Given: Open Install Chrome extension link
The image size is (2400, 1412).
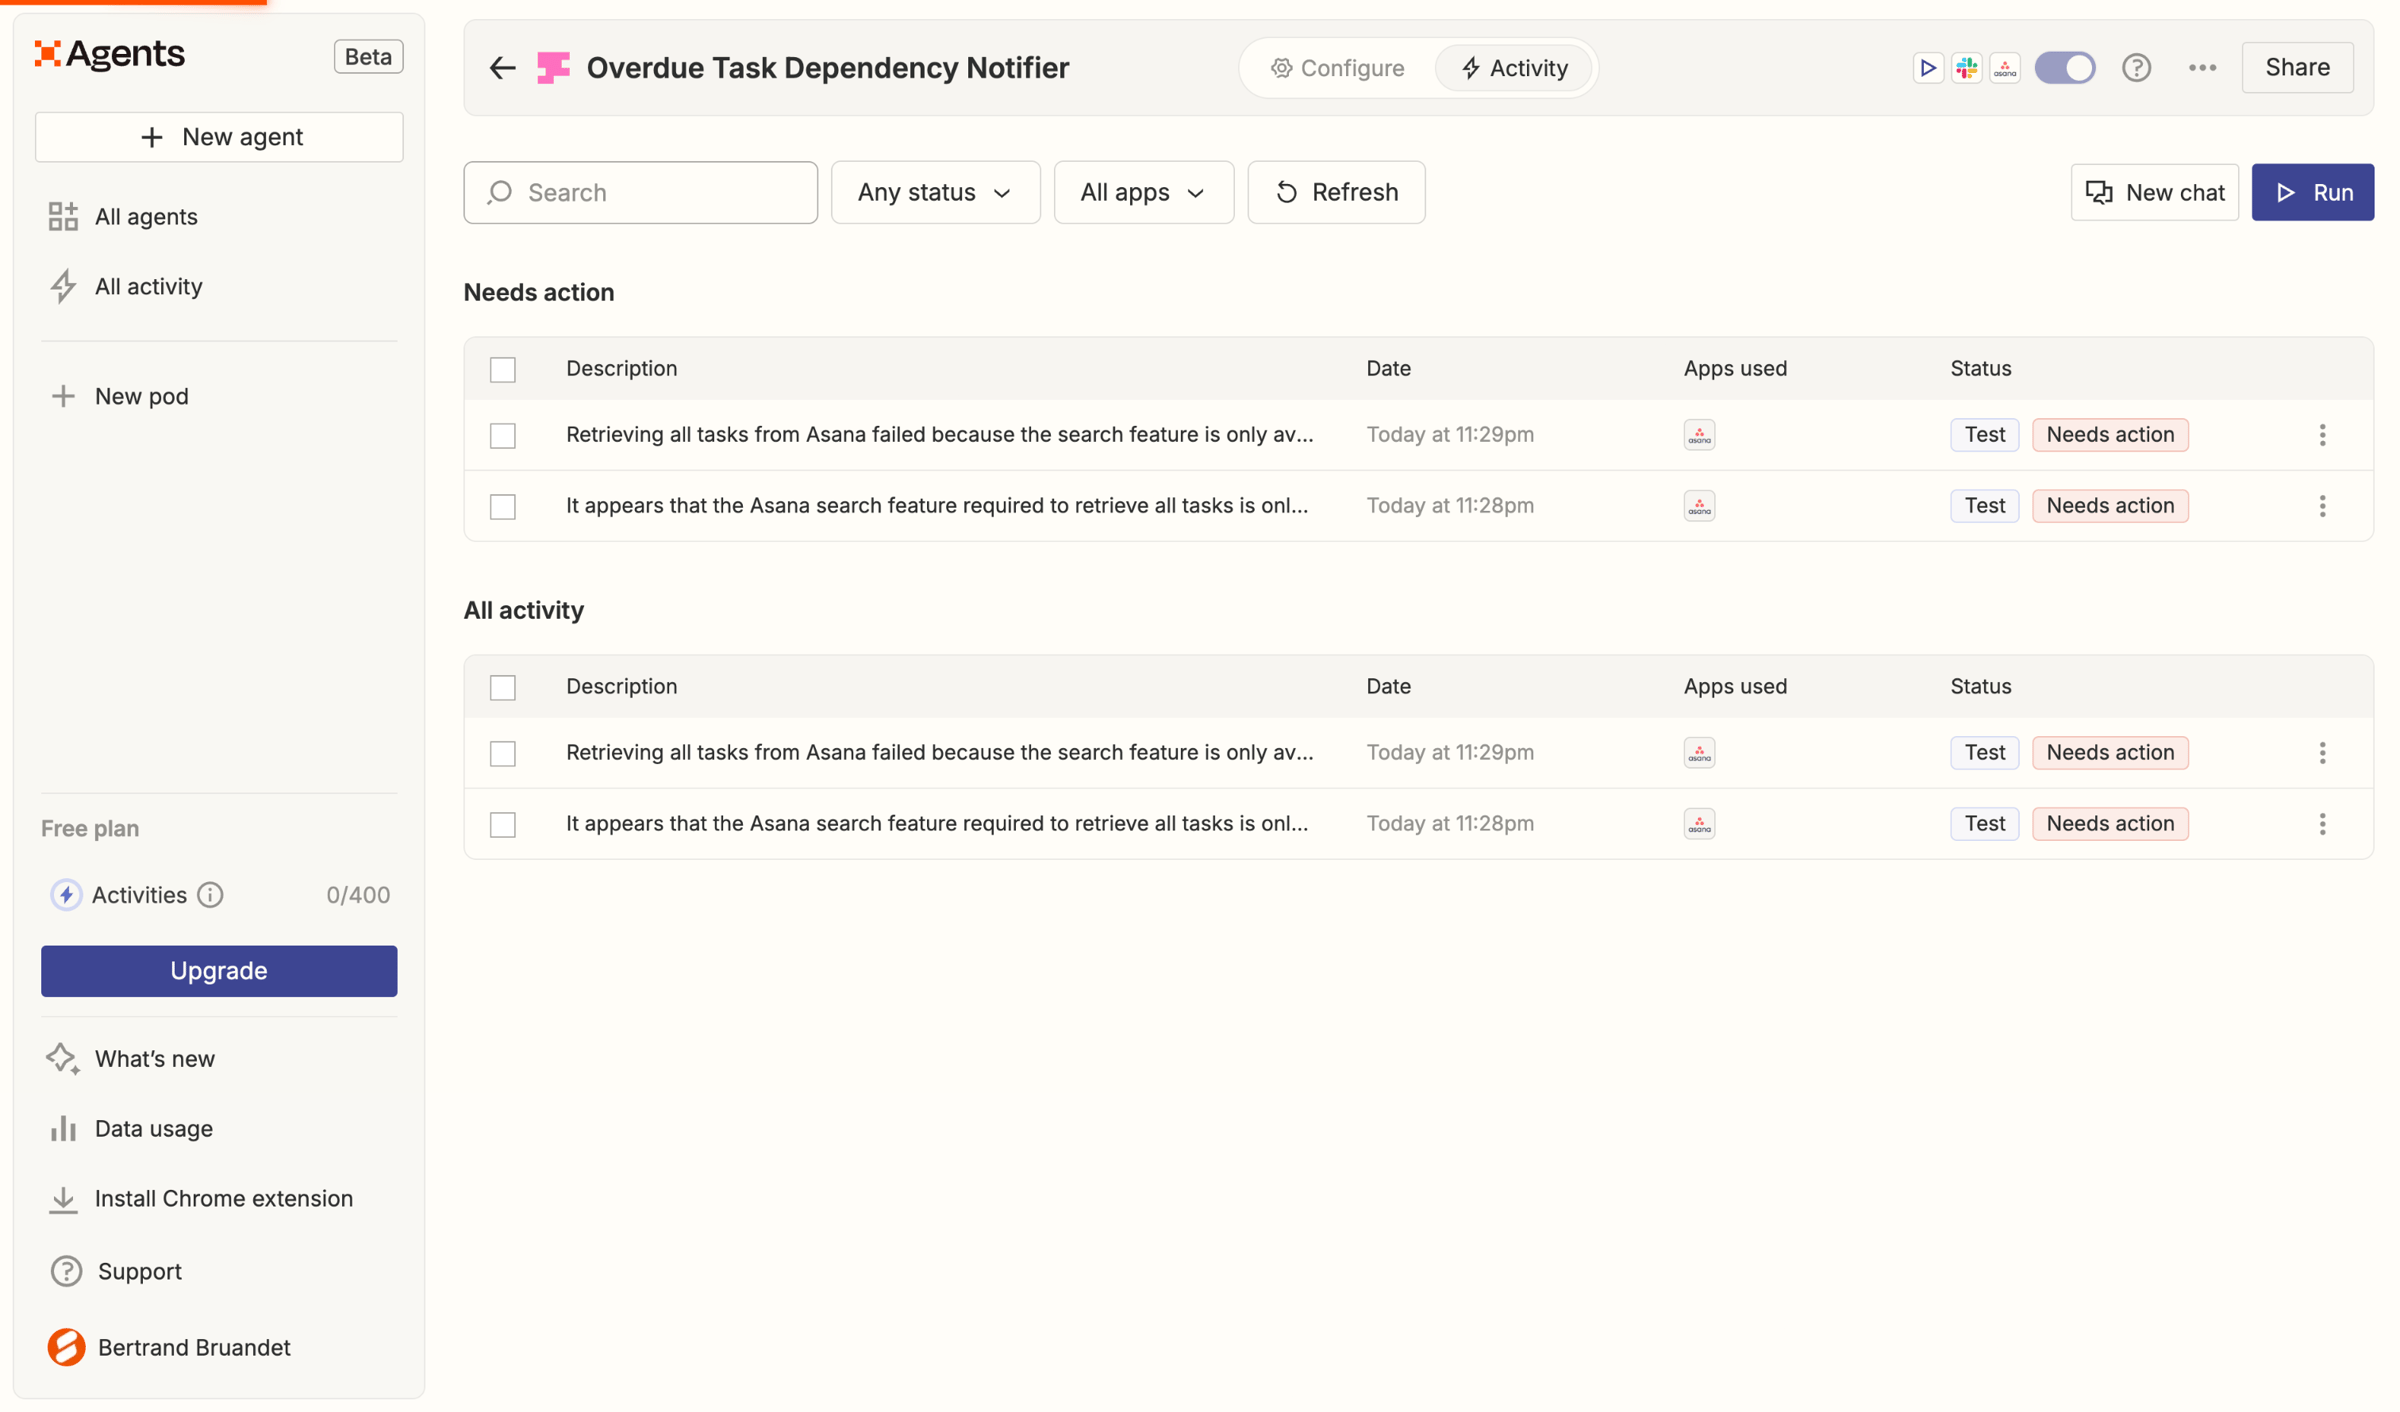Looking at the screenshot, I should point(200,1198).
